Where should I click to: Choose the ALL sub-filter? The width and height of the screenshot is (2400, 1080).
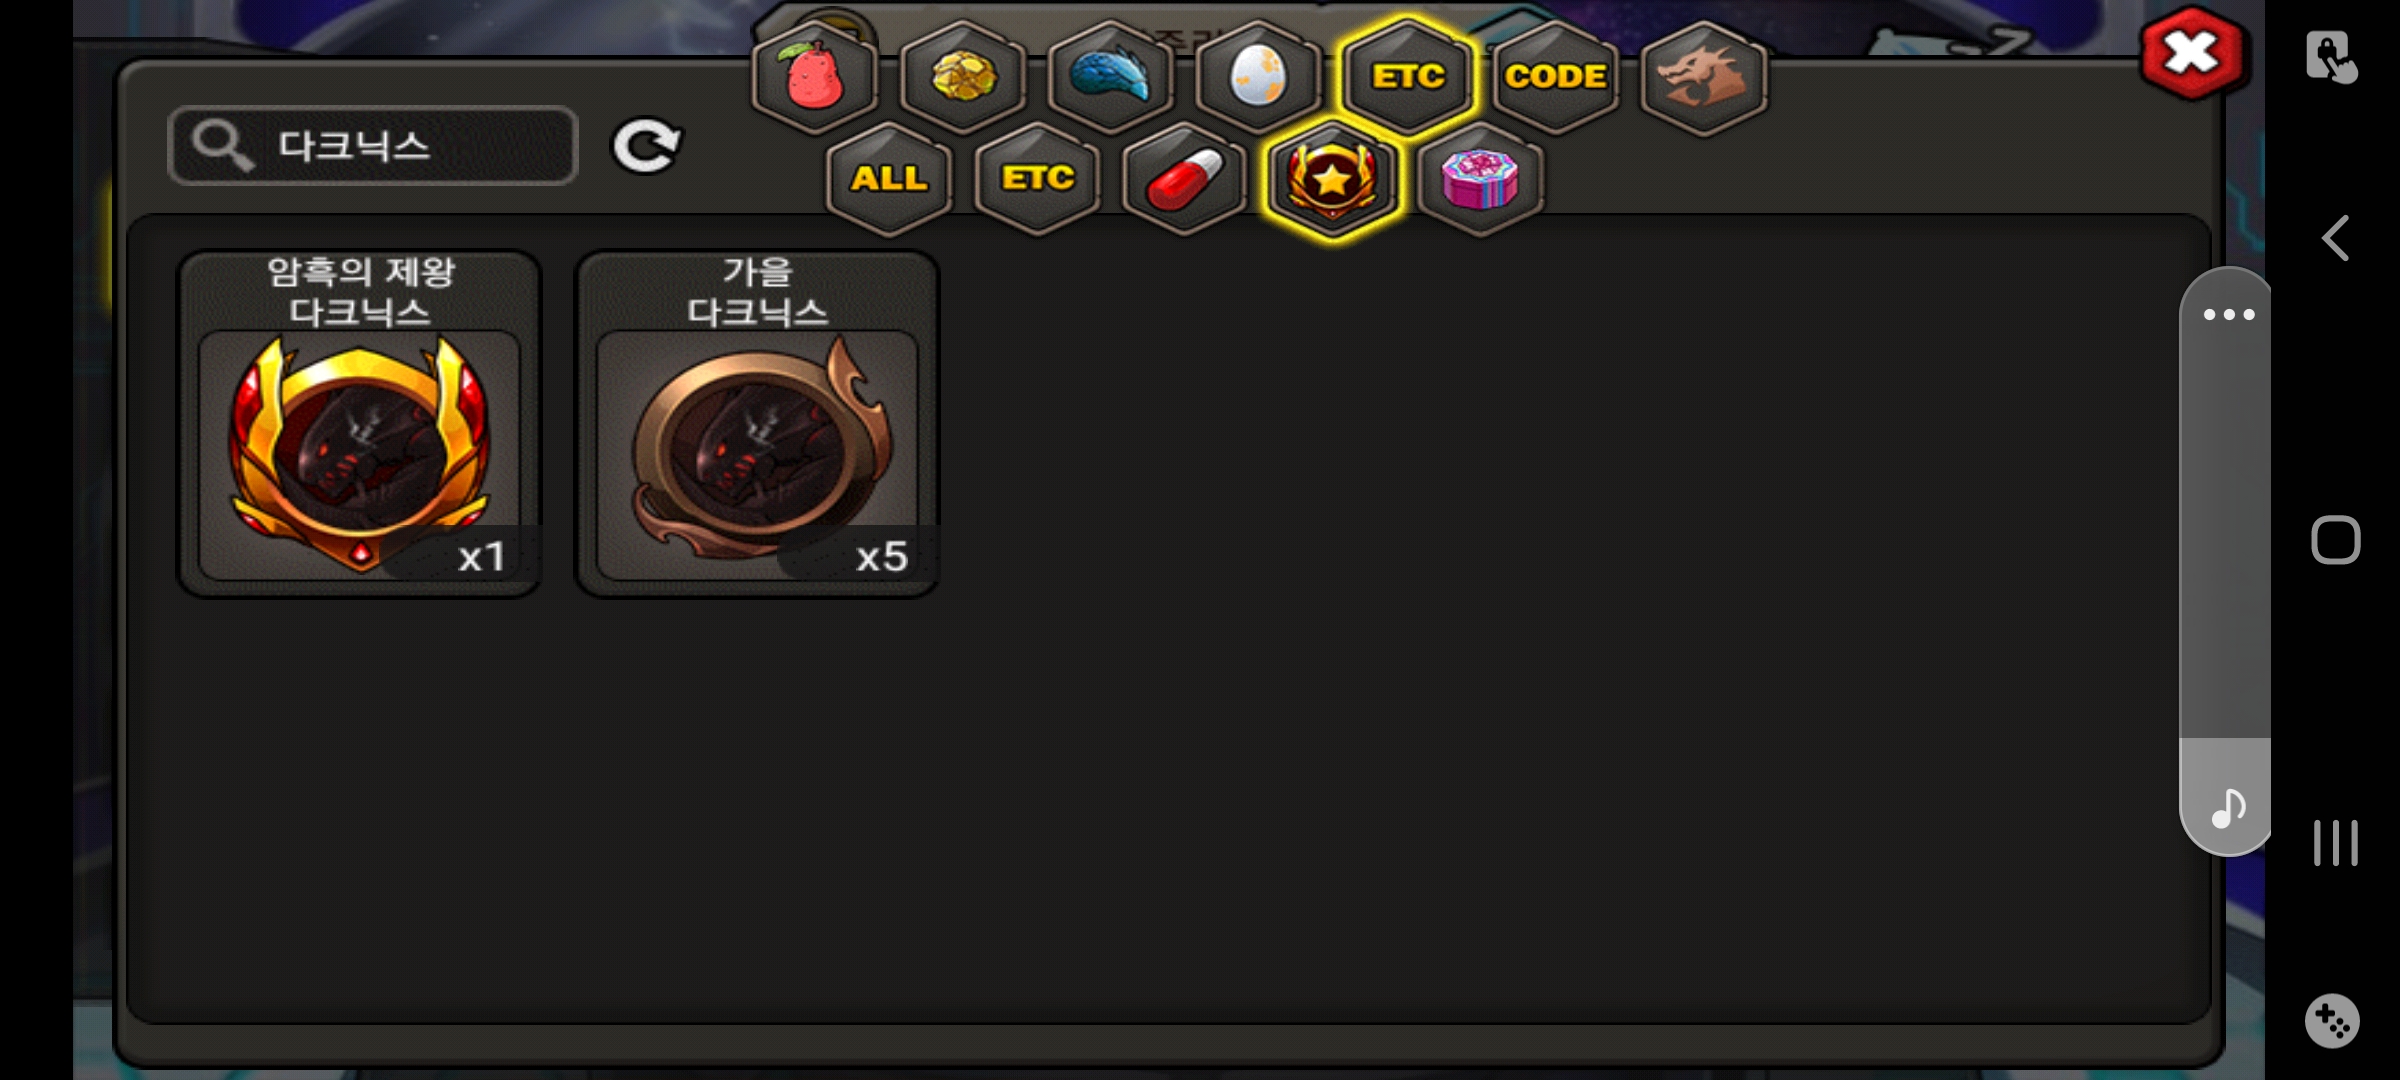tap(889, 180)
